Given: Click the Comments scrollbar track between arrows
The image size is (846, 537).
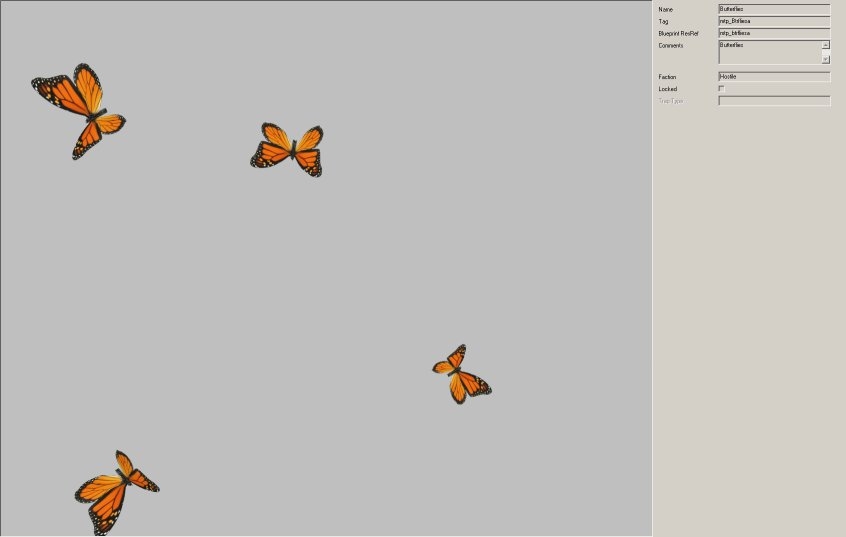Looking at the screenshot, I should 826,52.
